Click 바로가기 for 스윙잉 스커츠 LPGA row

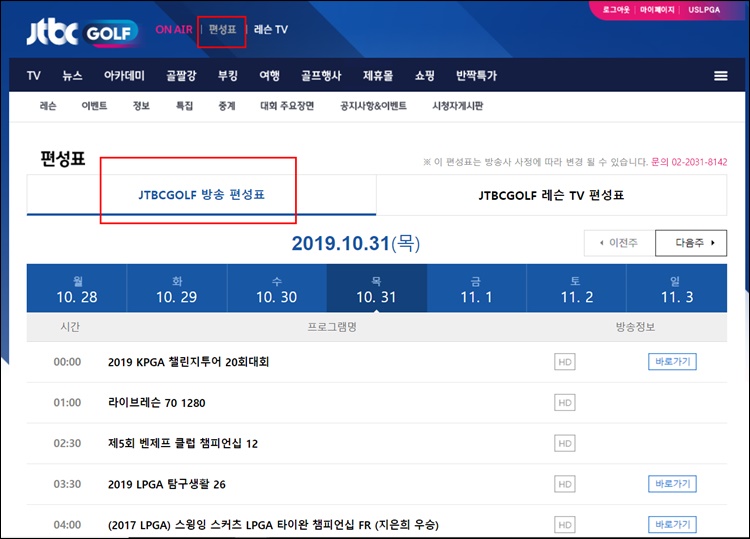pos(673,524)
